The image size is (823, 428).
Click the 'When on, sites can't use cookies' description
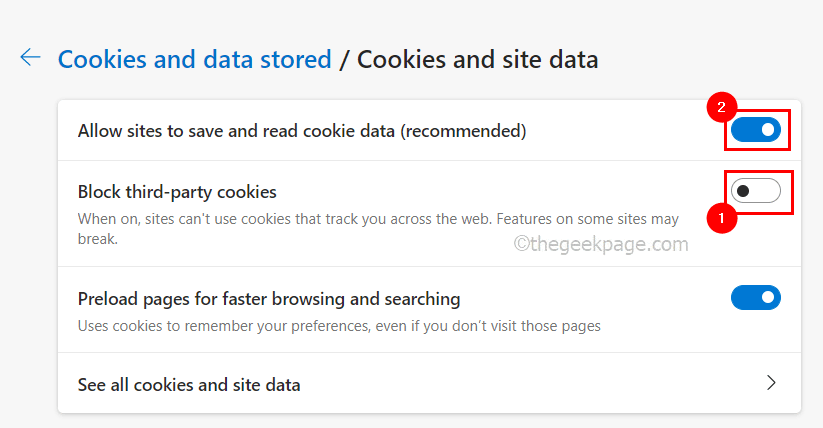378,218
